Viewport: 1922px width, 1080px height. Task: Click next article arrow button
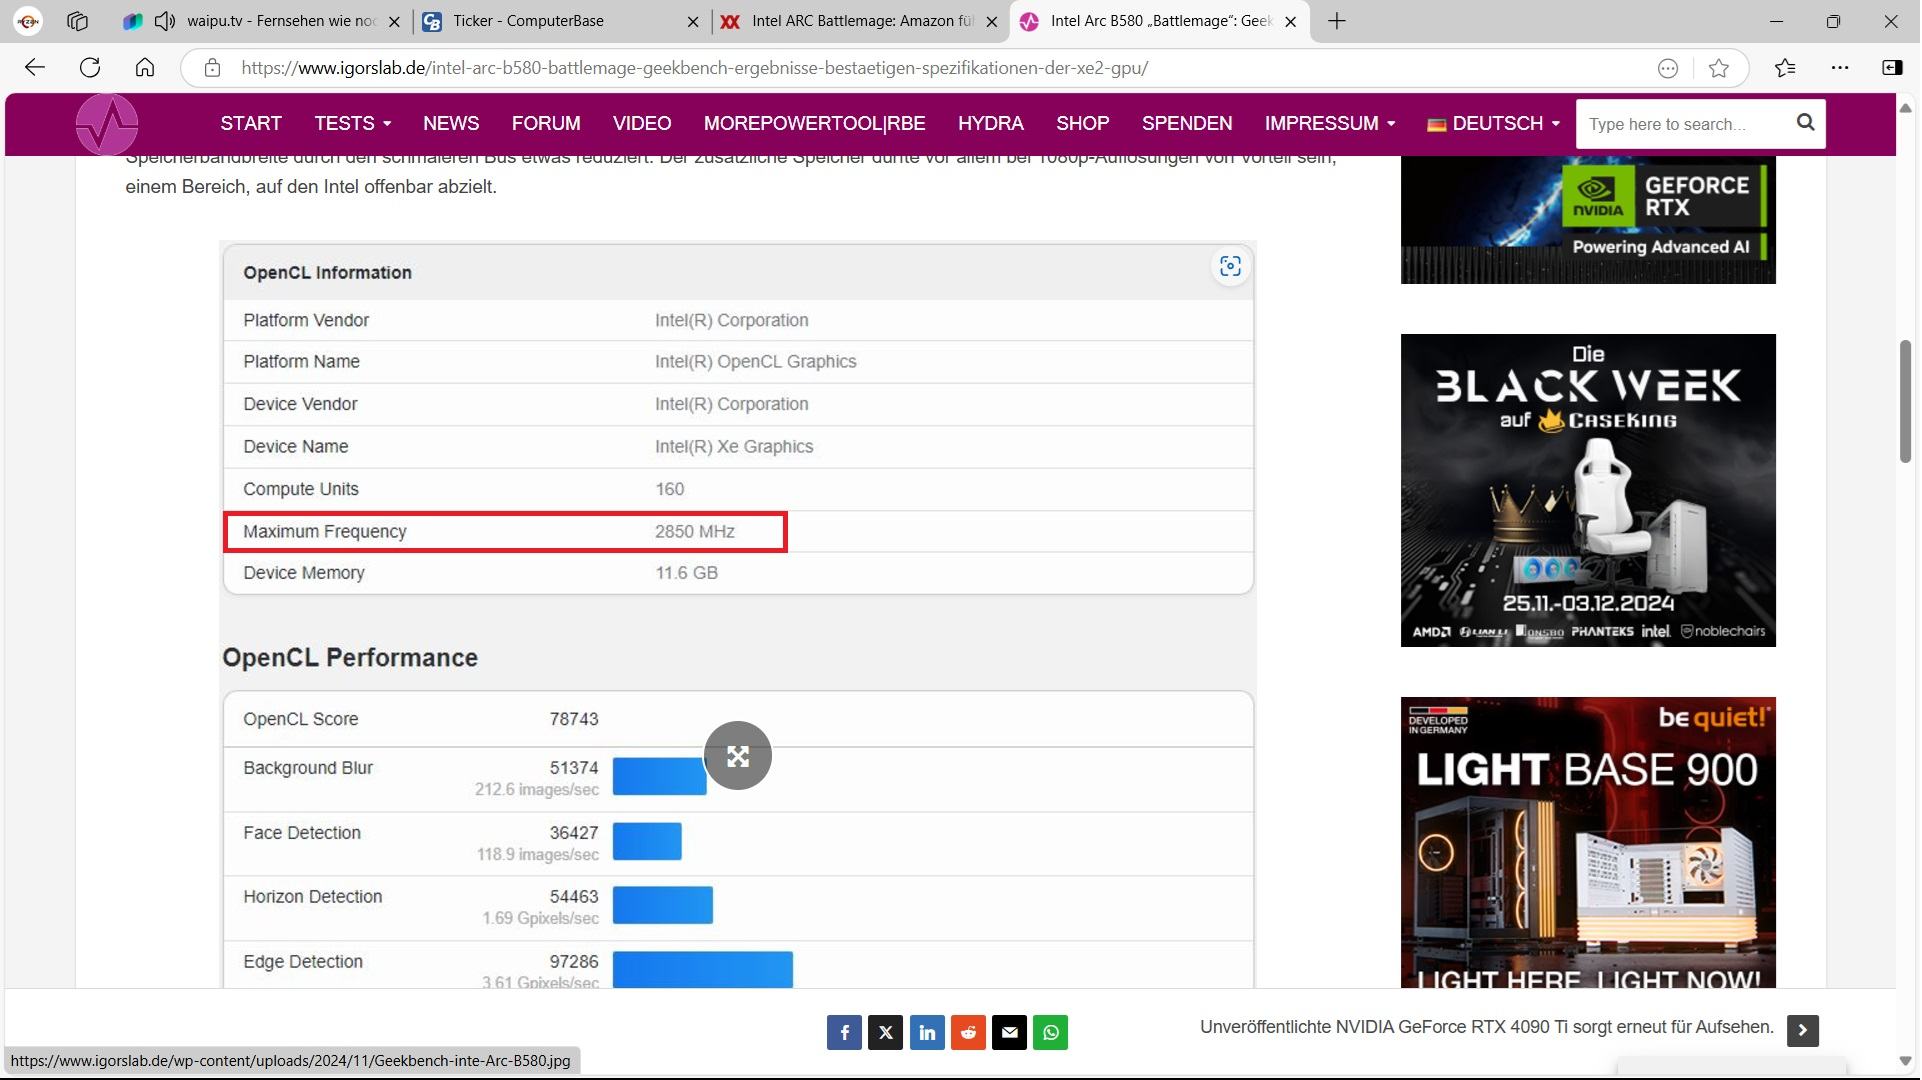pos(1802,1030)
